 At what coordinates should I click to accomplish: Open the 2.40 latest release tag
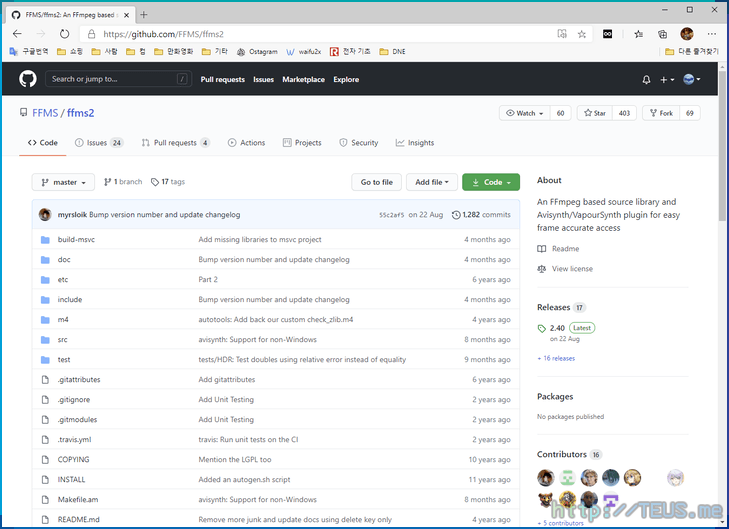[557, 328]
